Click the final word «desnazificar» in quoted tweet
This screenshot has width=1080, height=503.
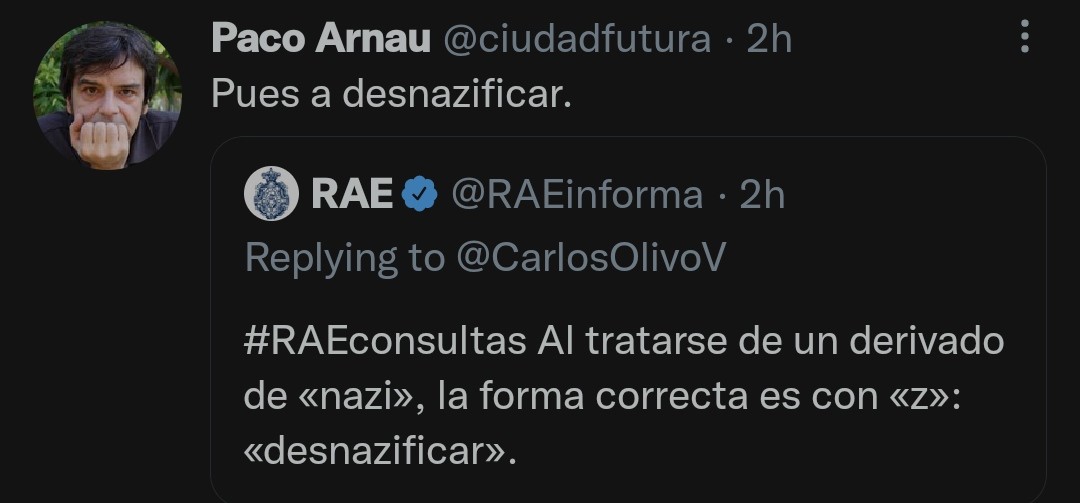pos(380,452)
